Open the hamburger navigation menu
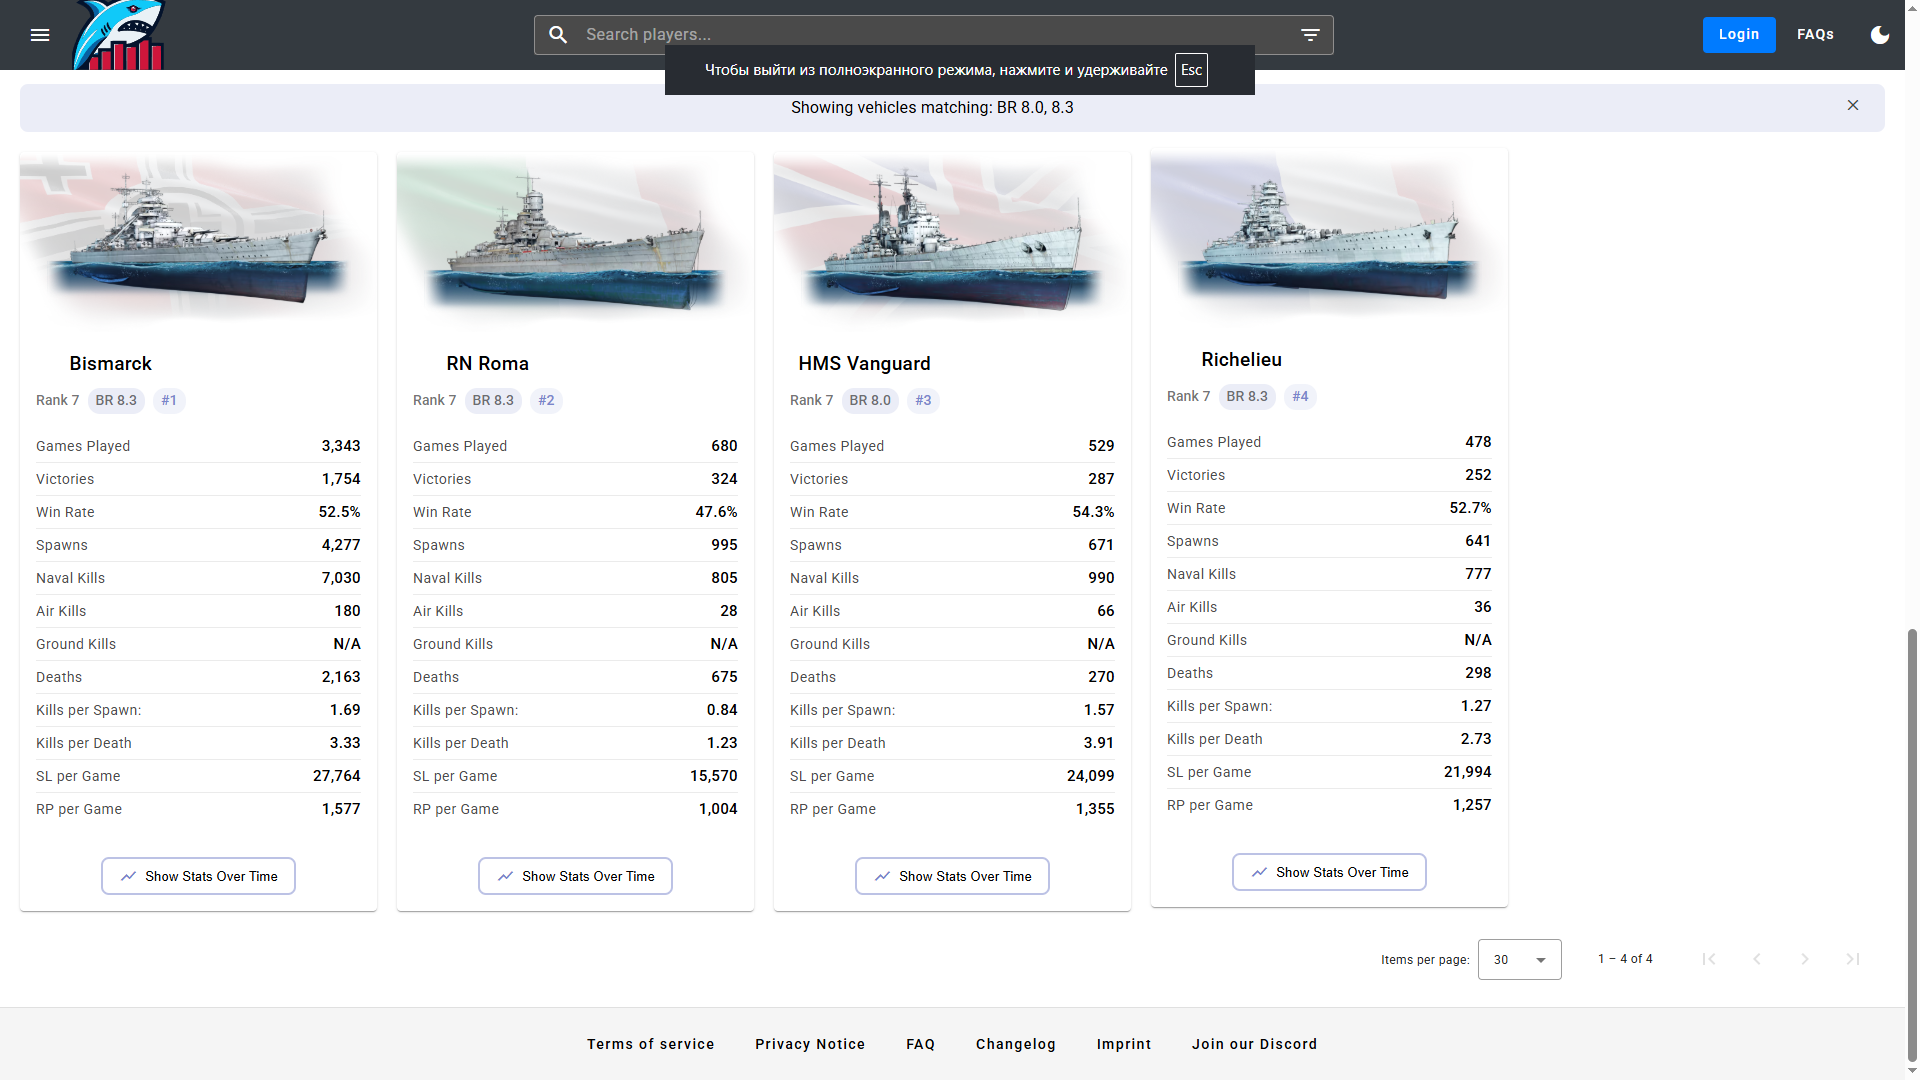This screenshot has width=1920, height=1080. [40, 35]
